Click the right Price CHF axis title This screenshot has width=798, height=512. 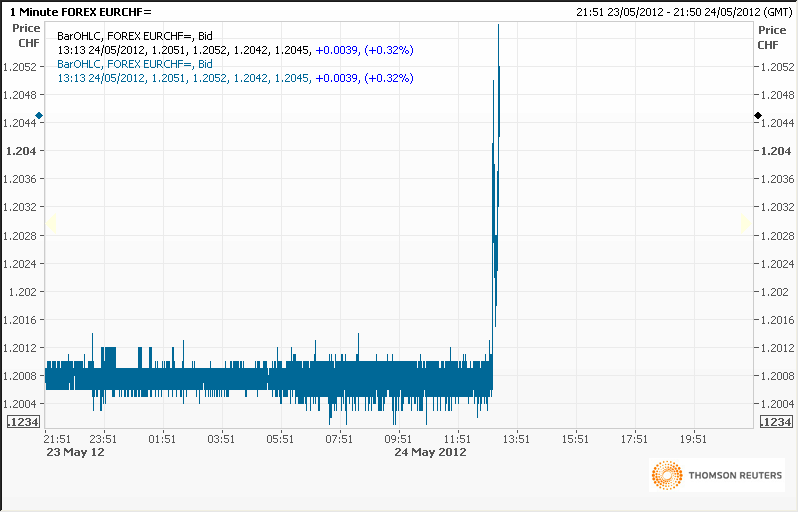click(768, 37)
